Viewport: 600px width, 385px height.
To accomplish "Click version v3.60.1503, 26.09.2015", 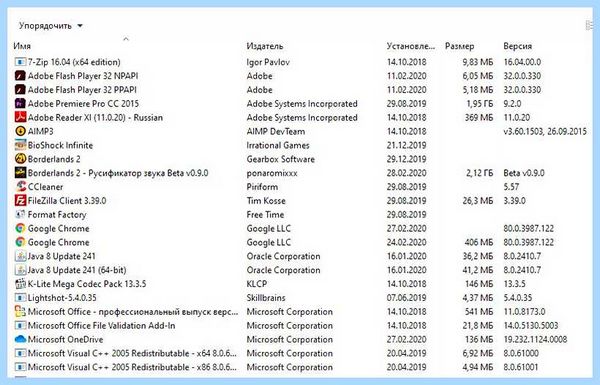I will point(545,131).
